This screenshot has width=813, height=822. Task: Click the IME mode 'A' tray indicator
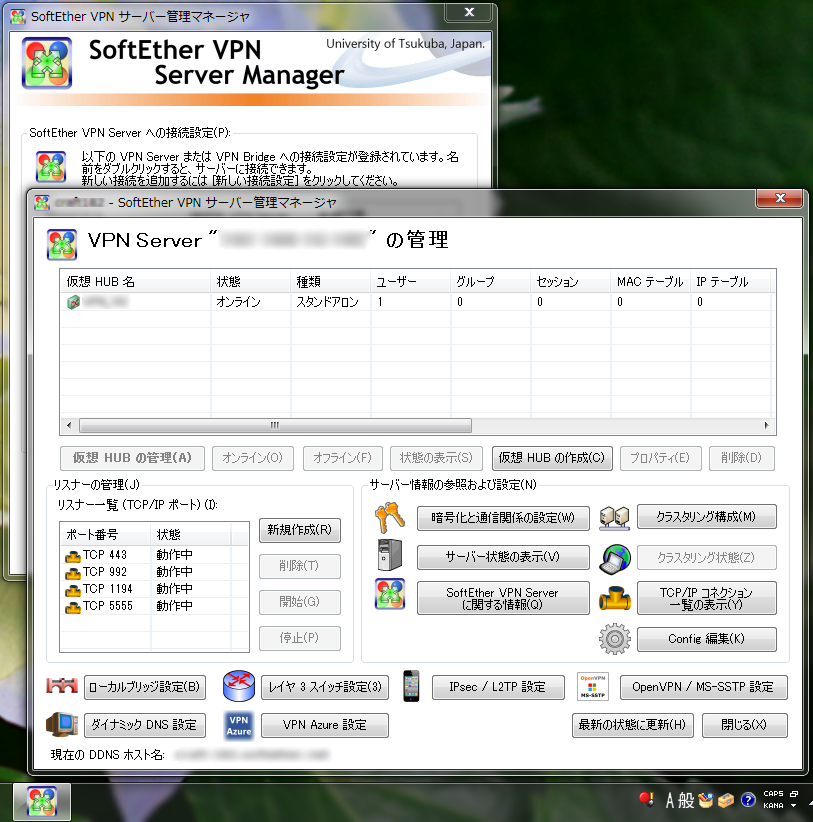tap(670, 801)
